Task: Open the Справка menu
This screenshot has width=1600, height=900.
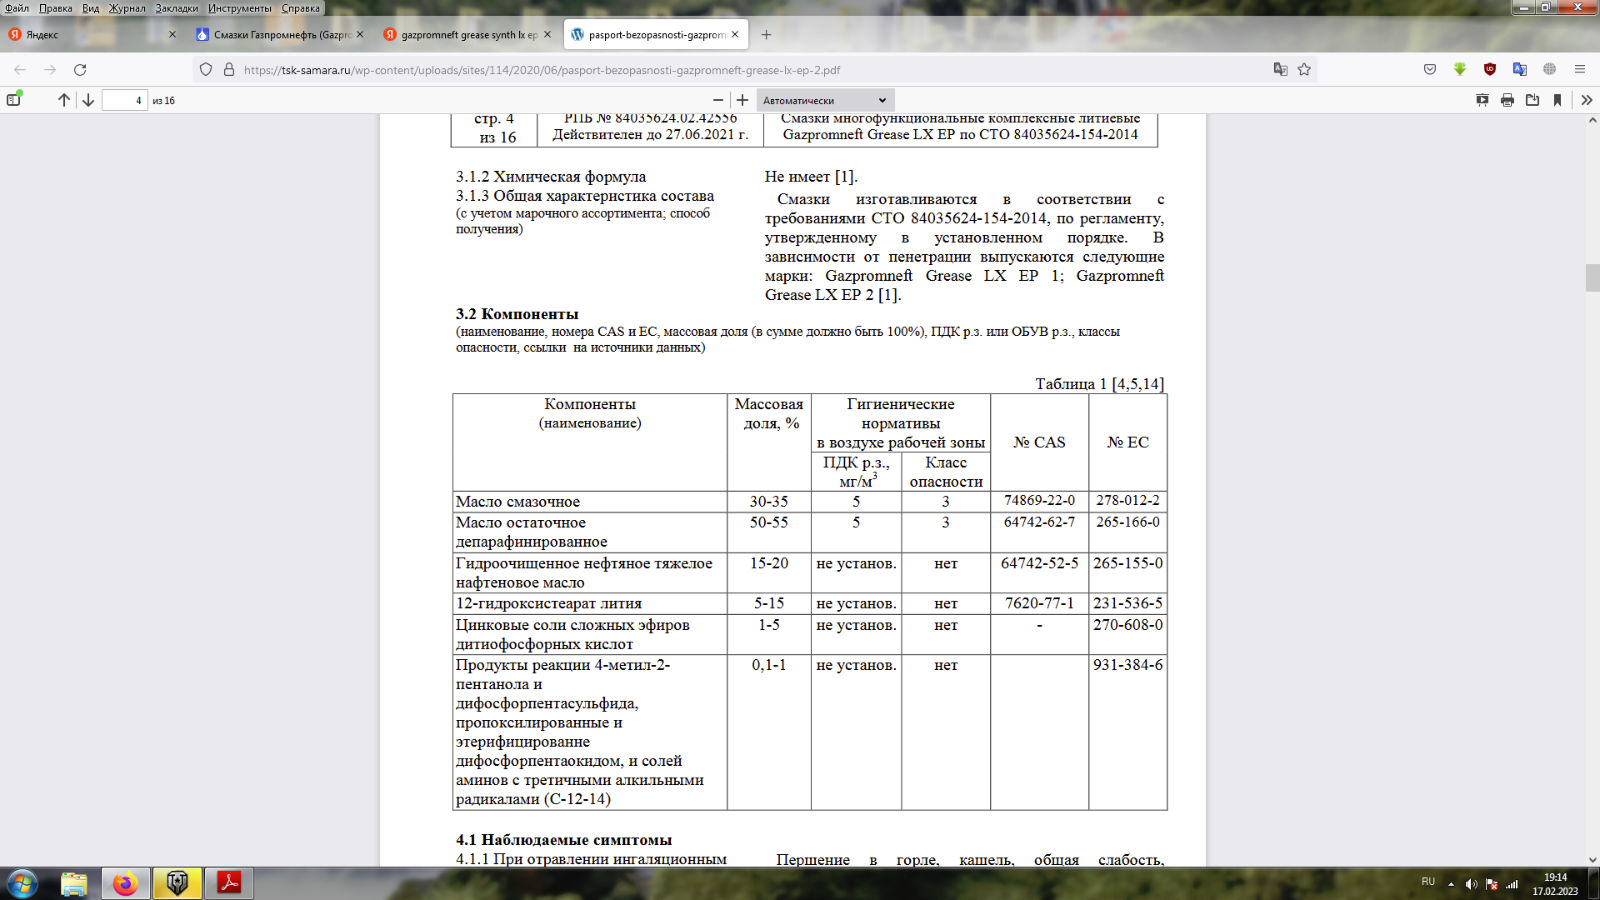Action: click(x=301, y=8)
